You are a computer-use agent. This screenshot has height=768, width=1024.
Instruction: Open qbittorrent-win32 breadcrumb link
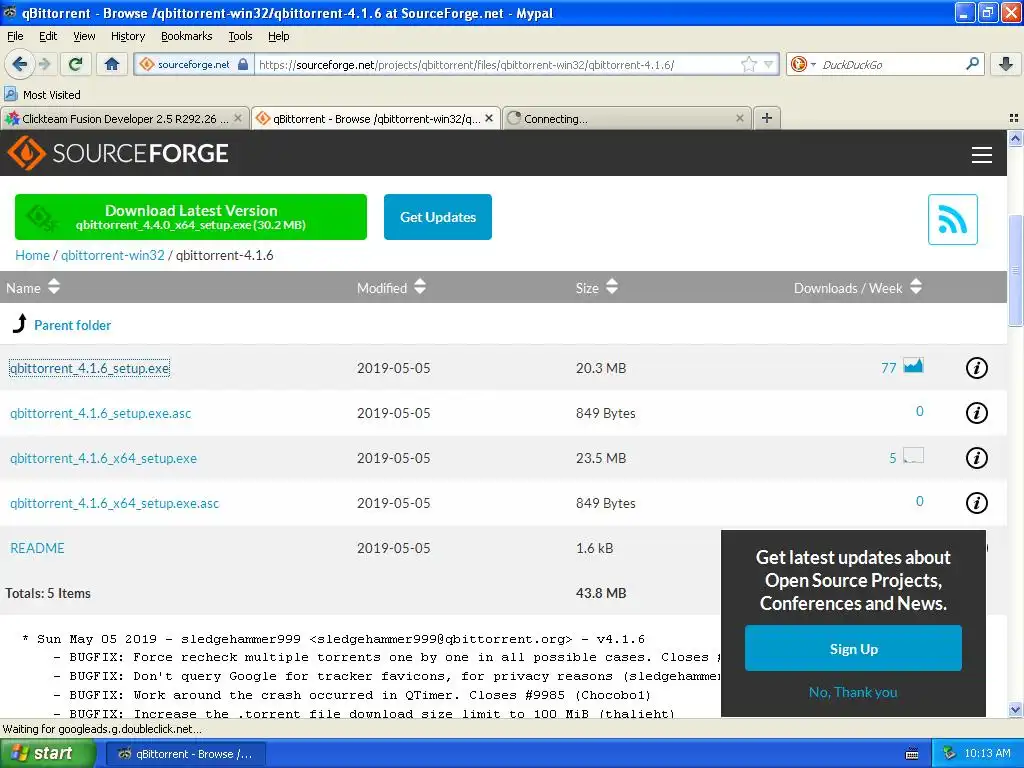112,255
